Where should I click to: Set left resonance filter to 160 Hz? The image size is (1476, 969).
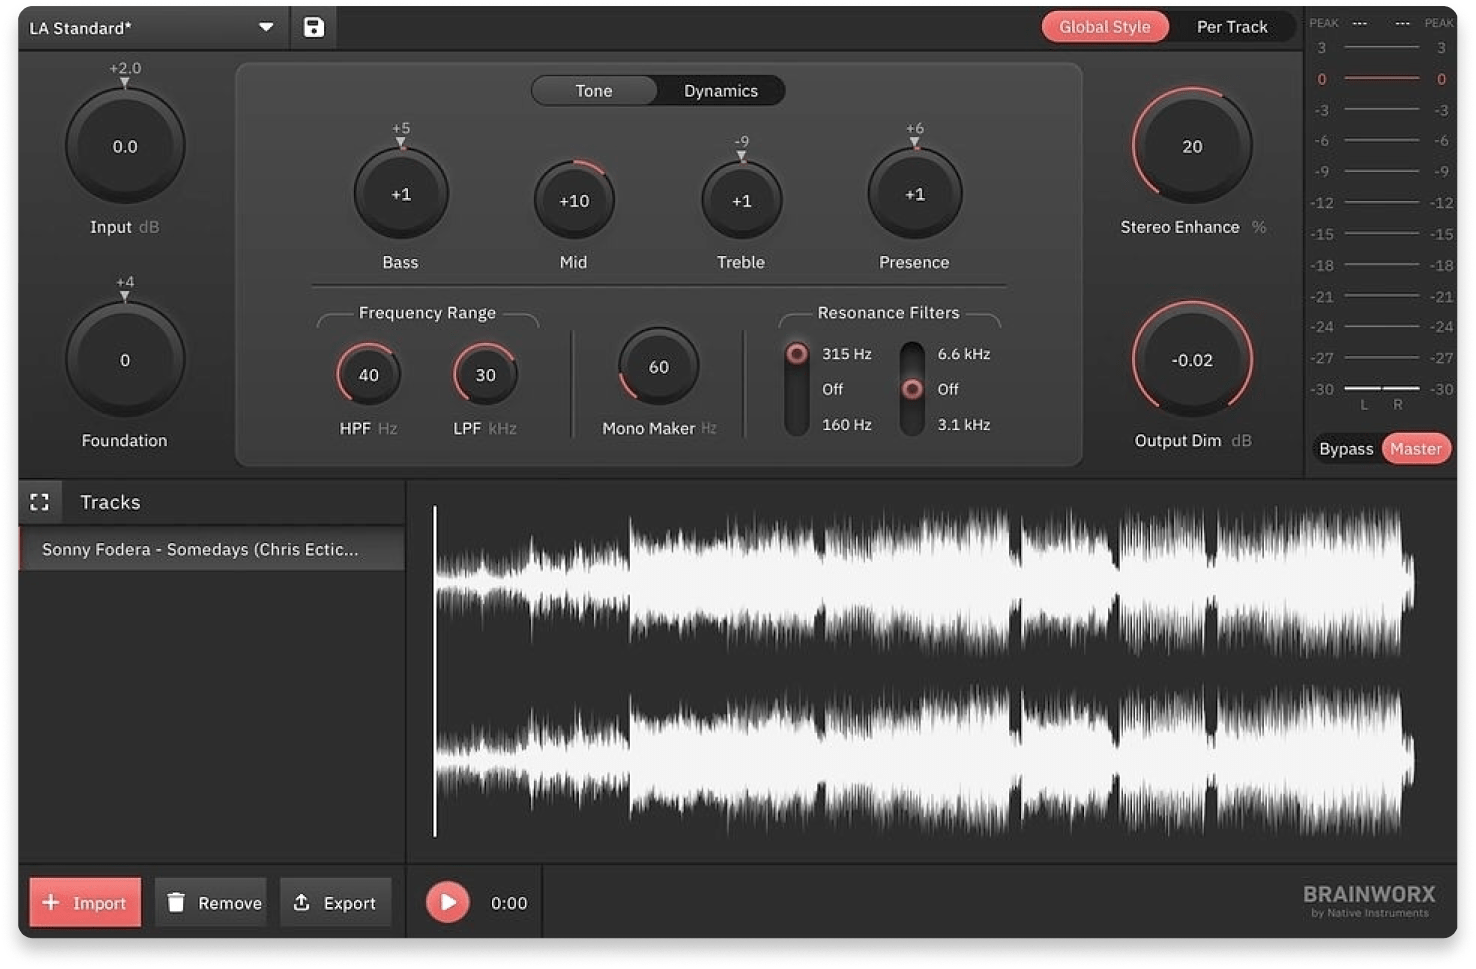pos(798,425)
